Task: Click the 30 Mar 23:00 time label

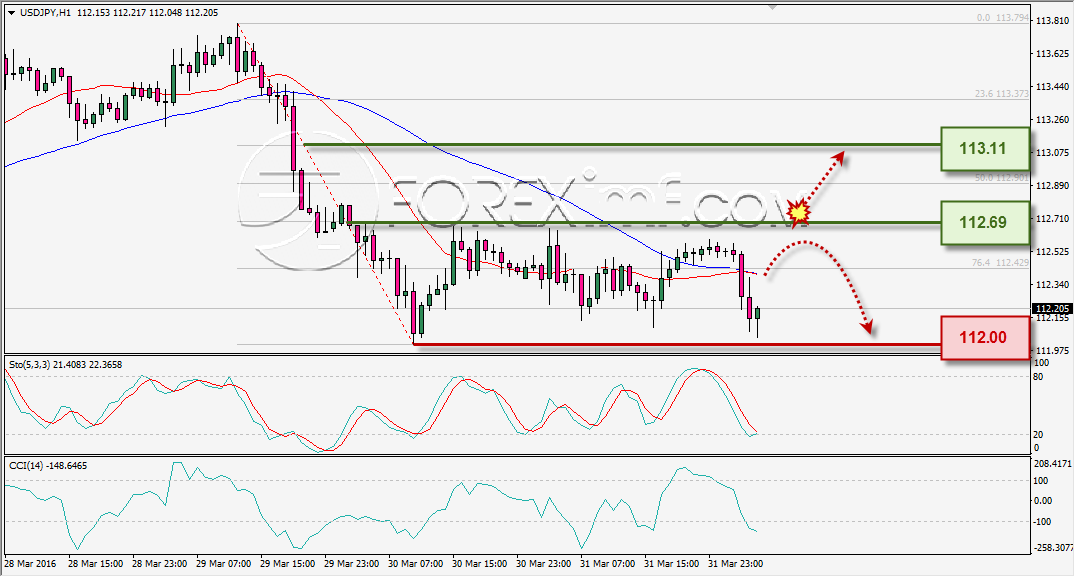Action: [543, 564]
